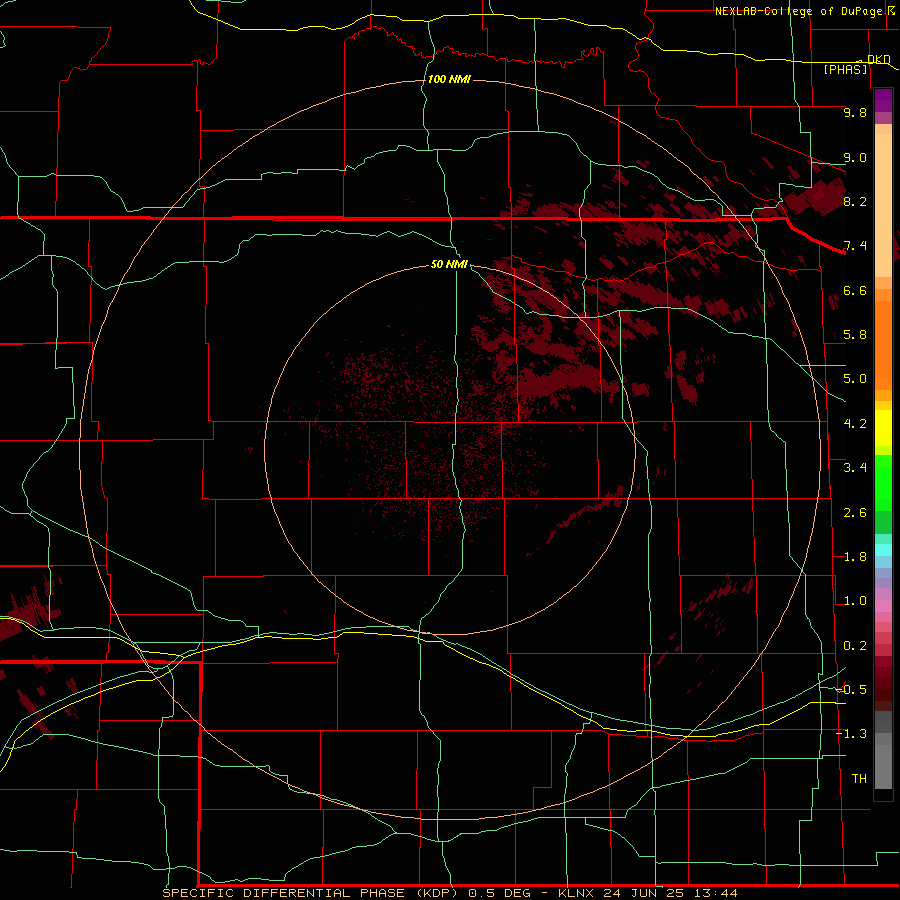The image size is (900, 900).
Task: Click the 100 NMI range ring label
Action: click(449, 79)
